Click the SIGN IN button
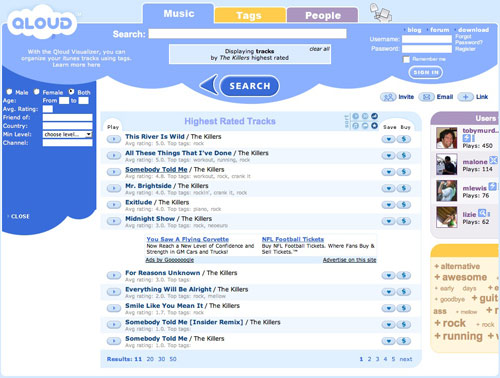 (426, 72)
